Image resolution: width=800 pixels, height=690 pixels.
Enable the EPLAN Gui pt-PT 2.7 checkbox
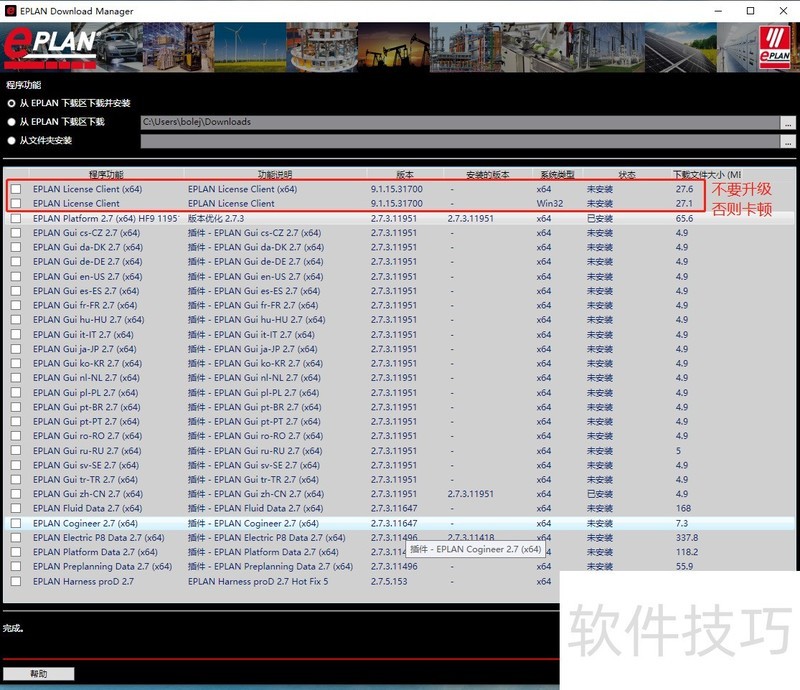coord(16,421)
